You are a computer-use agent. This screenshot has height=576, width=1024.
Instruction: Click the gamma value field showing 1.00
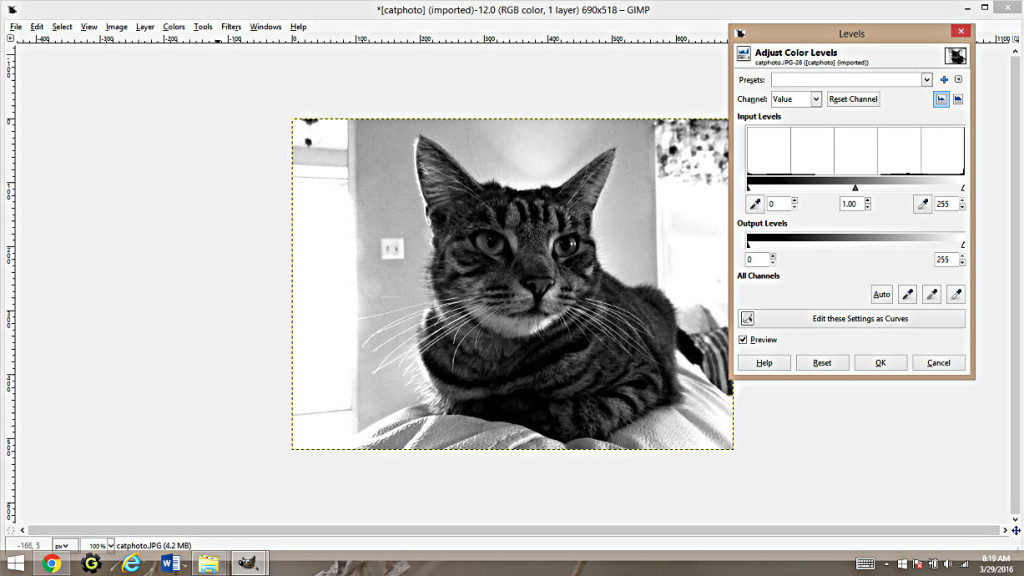tap(851, 204)
